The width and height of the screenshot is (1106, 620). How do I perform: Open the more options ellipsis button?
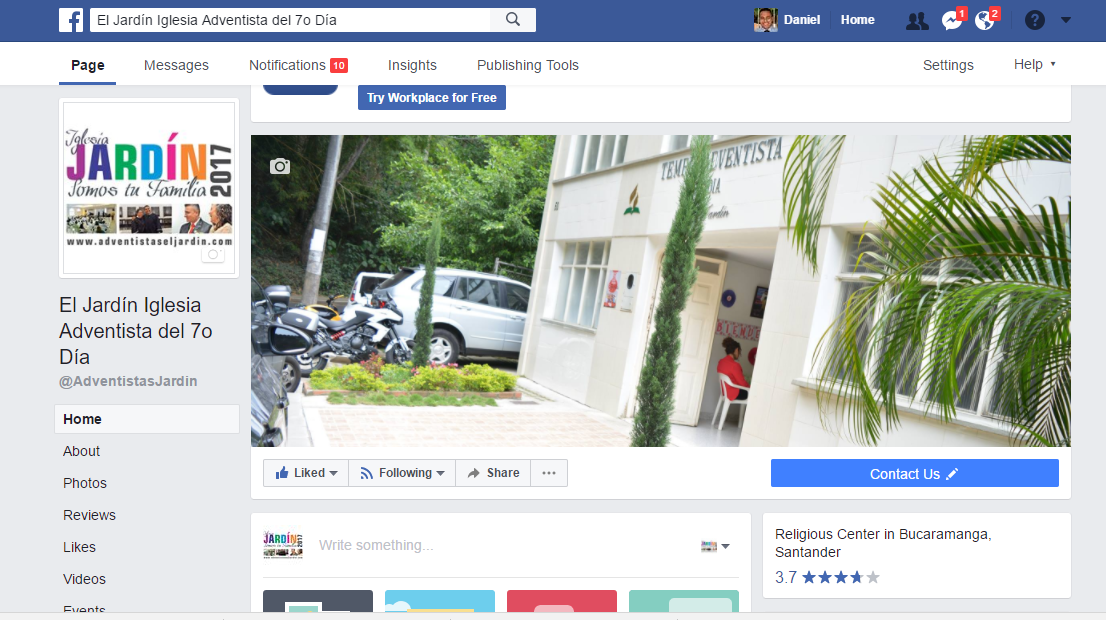(x=549, y=473)
